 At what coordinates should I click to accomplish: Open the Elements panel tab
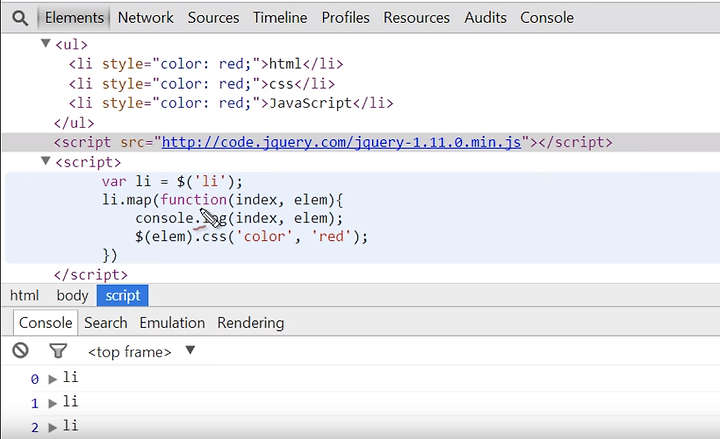point(74,18)
